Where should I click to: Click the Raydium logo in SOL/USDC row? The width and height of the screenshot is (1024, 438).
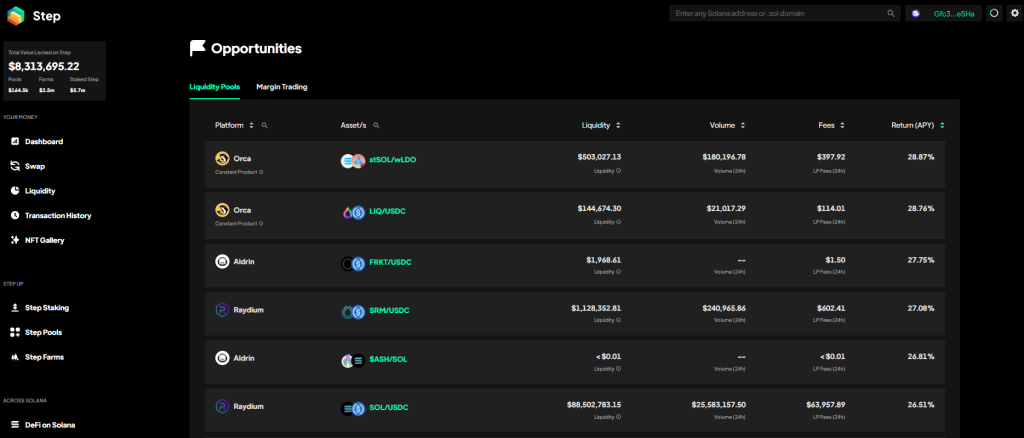tap(222, 407)
